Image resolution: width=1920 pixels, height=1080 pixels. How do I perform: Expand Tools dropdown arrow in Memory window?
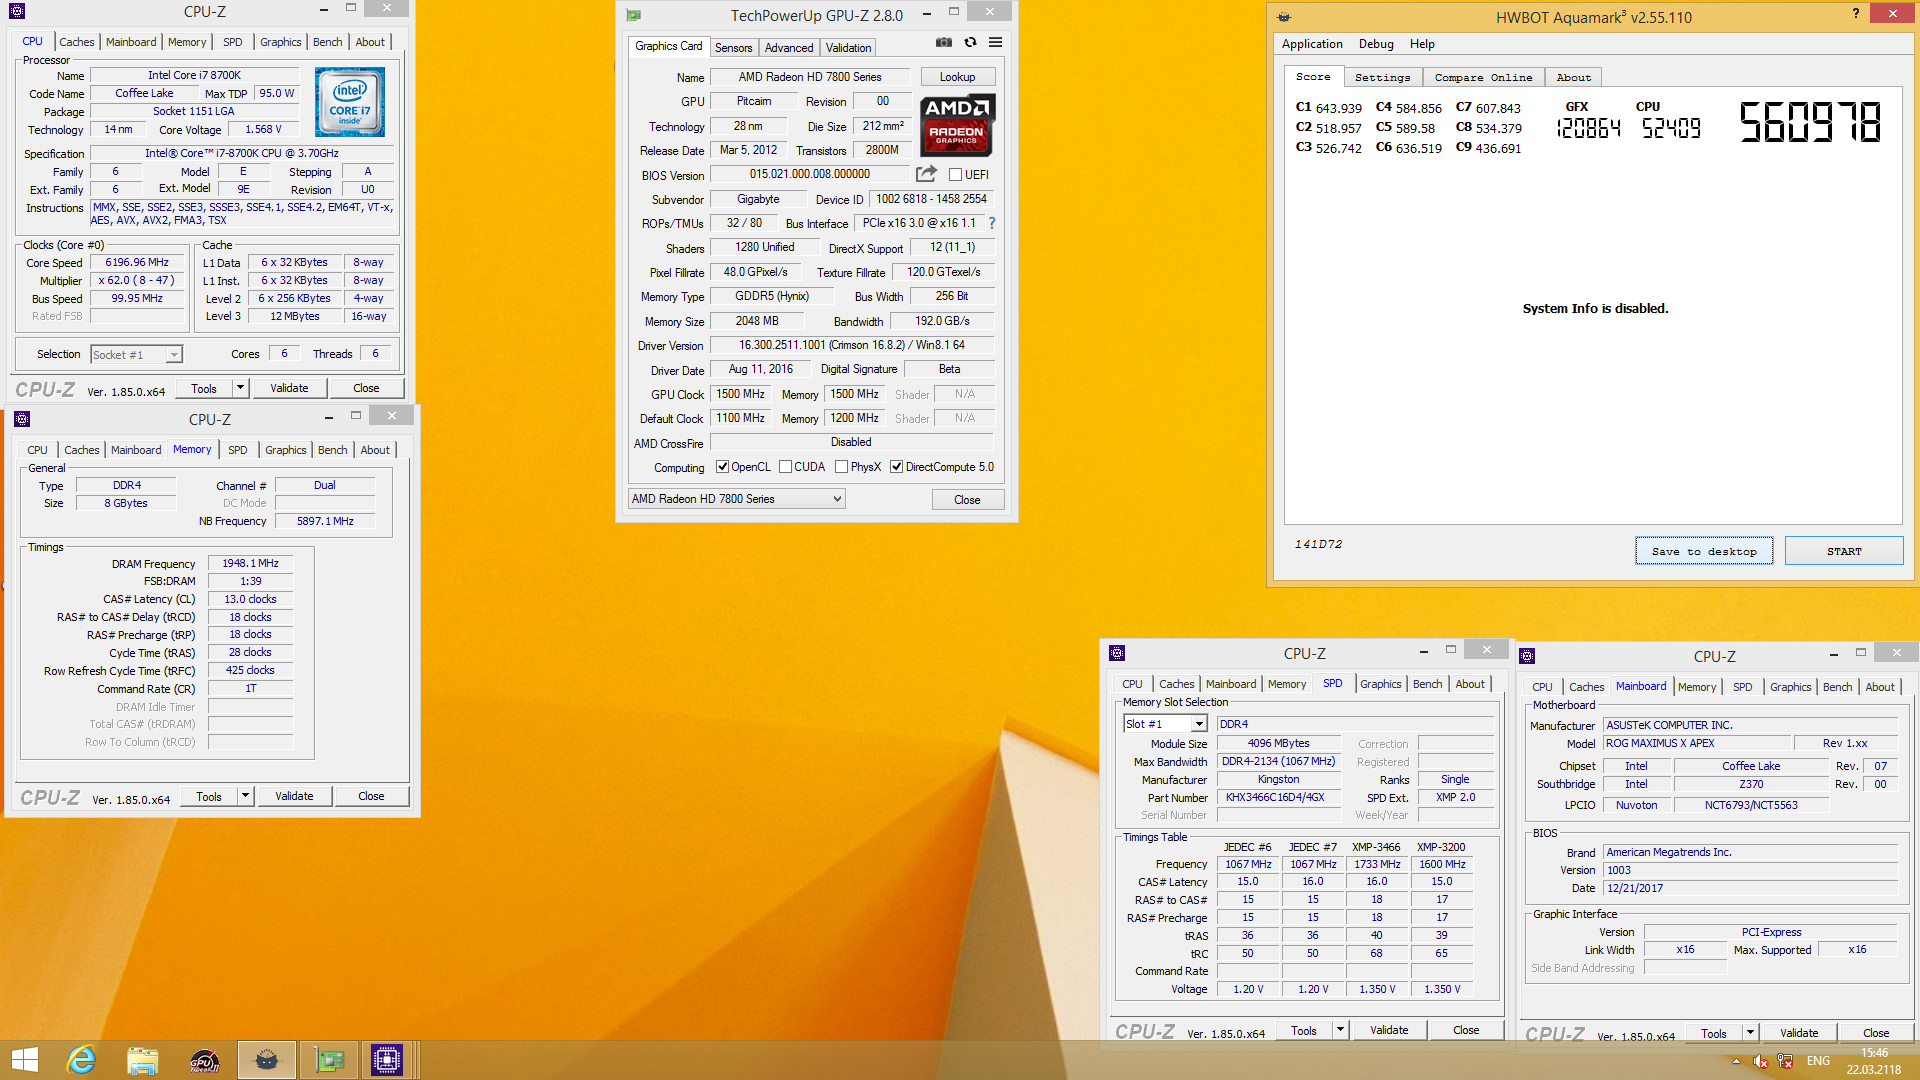coord(245,796)
